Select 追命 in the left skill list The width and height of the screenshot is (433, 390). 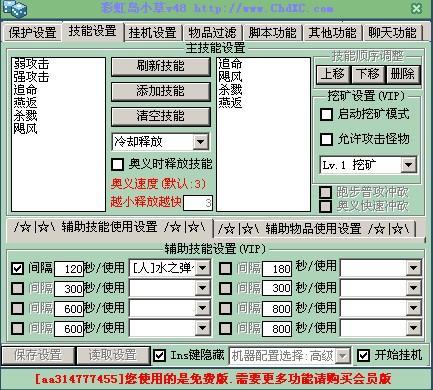[x=25, y=90]
